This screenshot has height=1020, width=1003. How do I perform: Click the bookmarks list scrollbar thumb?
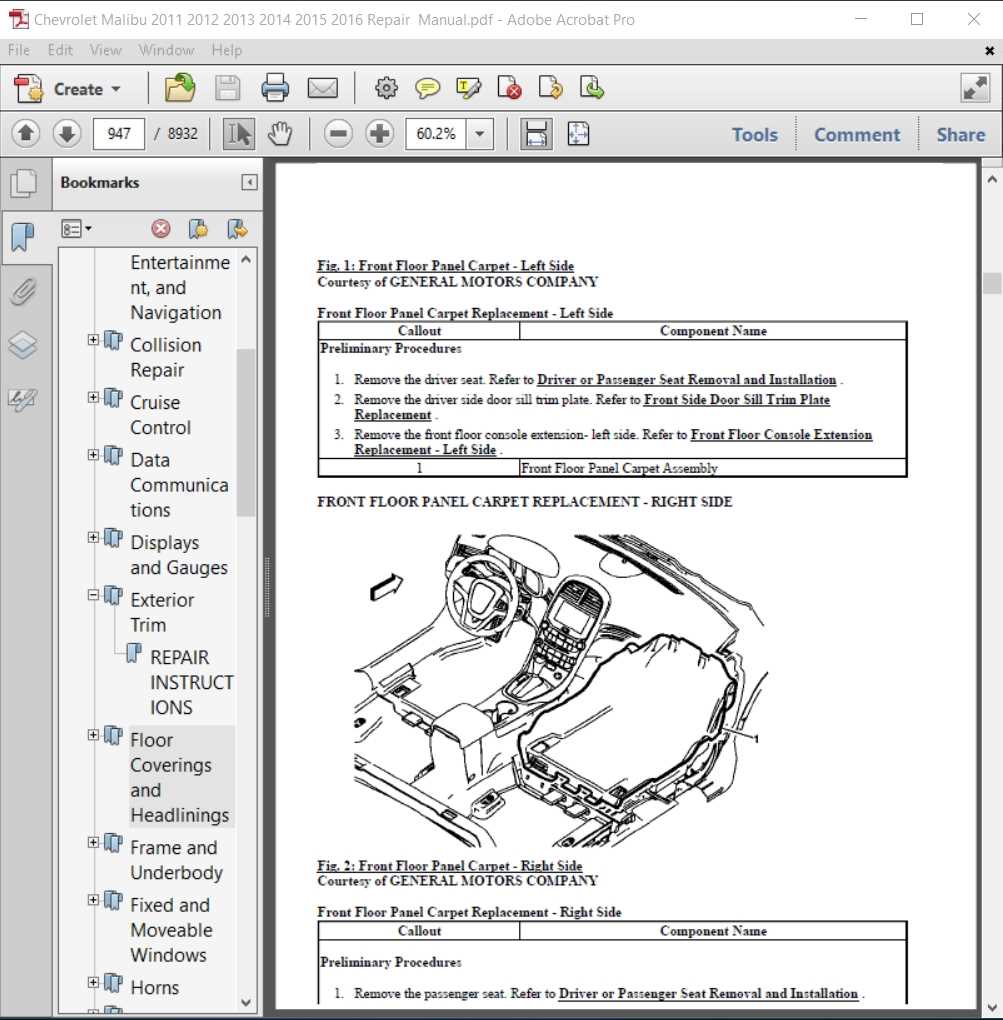click(x=246, y=432)
